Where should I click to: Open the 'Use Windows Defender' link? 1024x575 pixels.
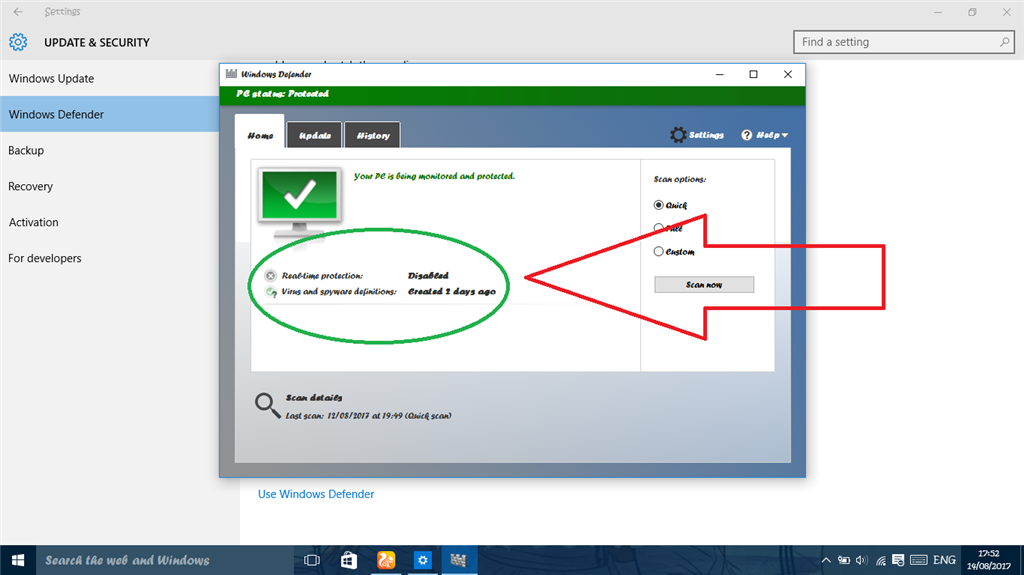pyautogui.click(x=316, y=494)
